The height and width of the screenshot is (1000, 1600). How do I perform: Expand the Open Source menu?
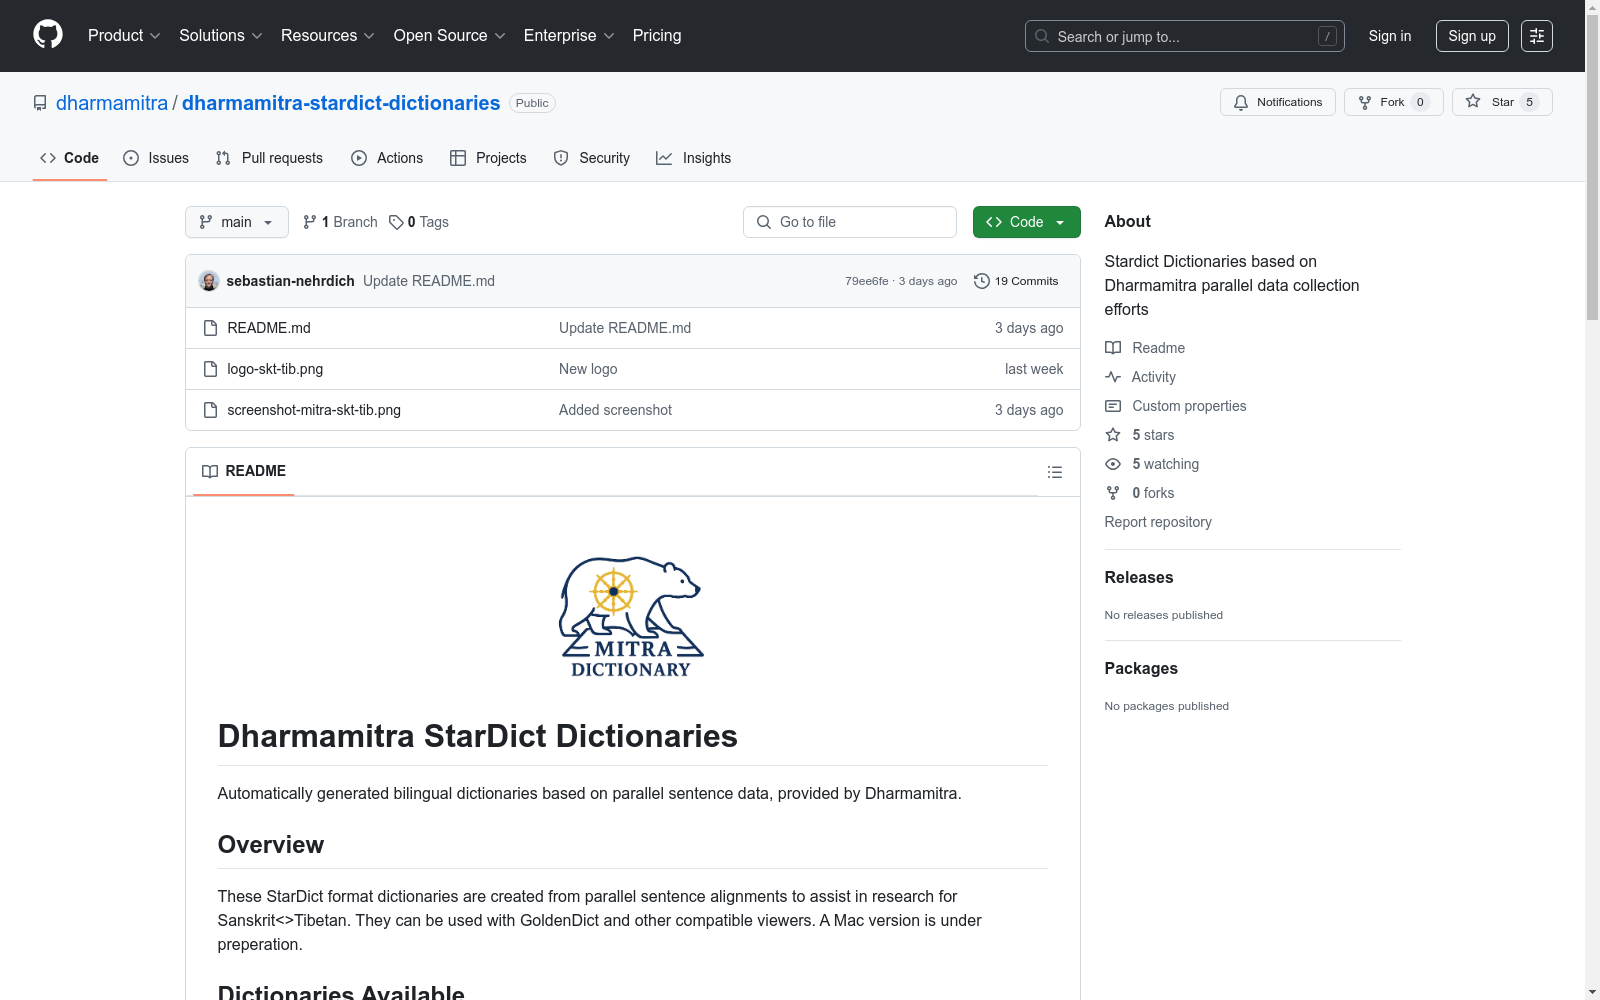tap(450, 36)
